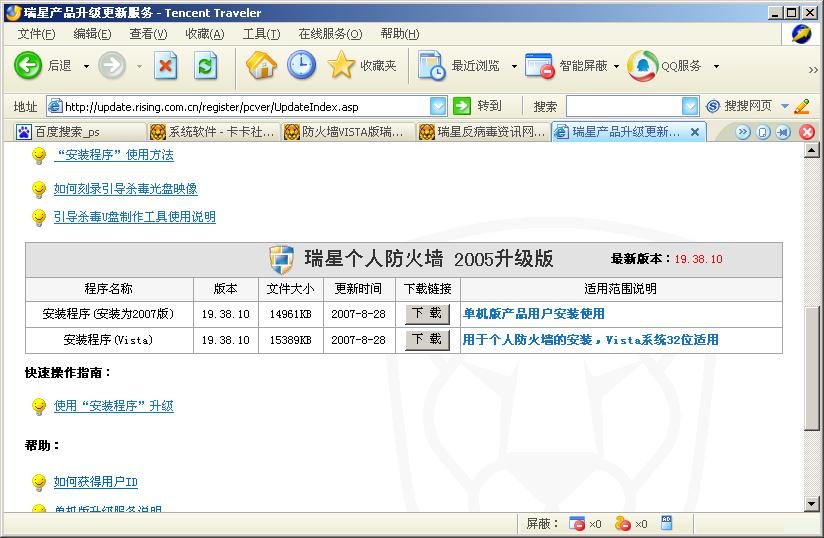
Task: Click the red close-all-tabs button on the tab bar
Action: [x=807, y=132]
